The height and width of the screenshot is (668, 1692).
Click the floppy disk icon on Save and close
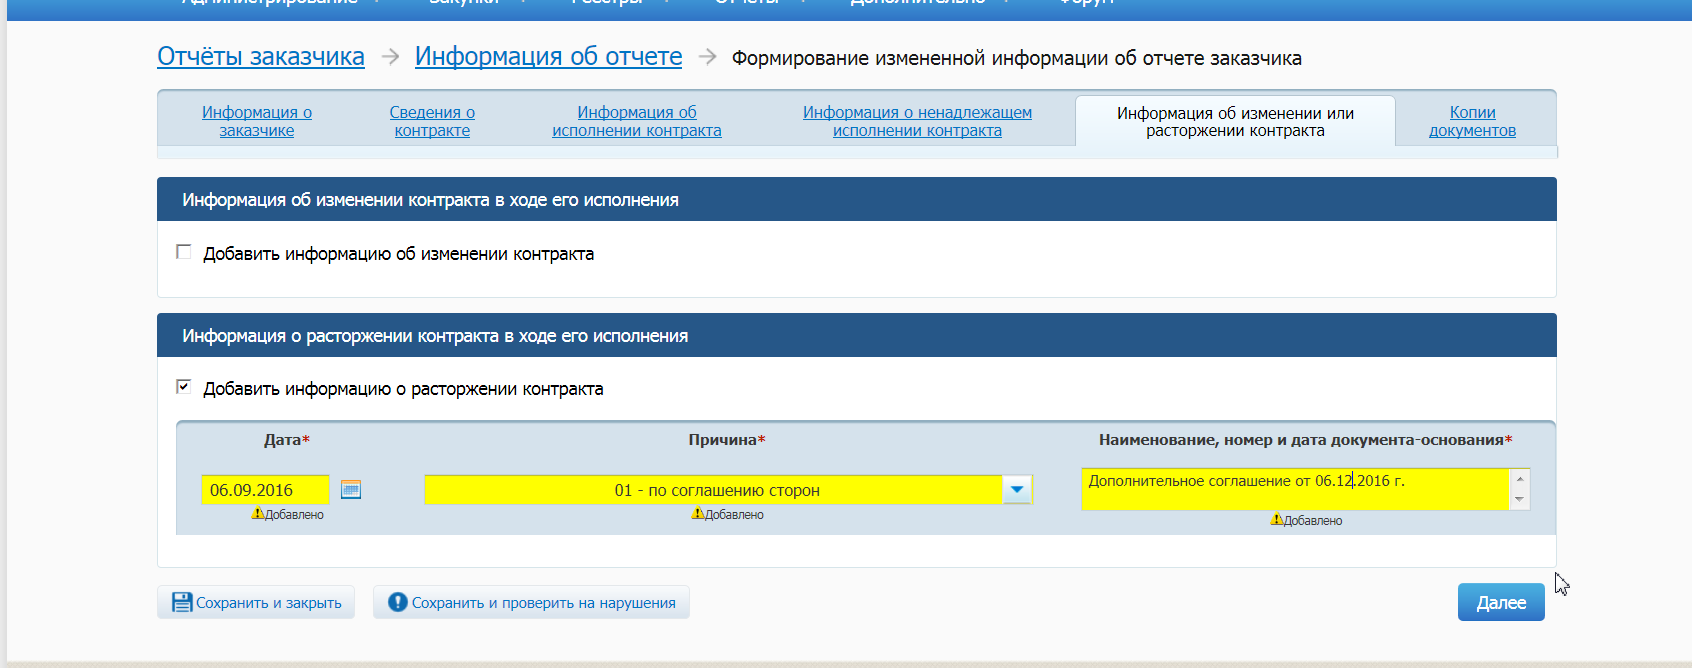pyautogui.click(x=182, y=602)
